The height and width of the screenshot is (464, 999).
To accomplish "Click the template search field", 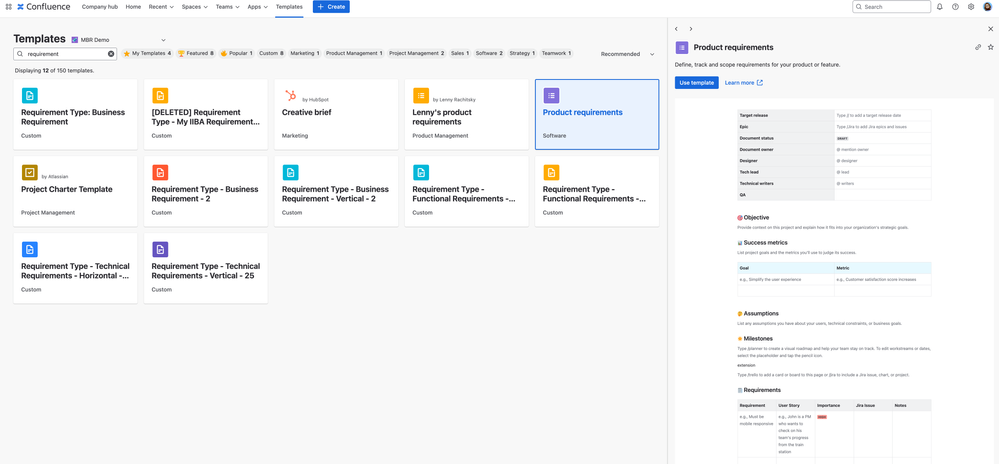I will 65,54.
